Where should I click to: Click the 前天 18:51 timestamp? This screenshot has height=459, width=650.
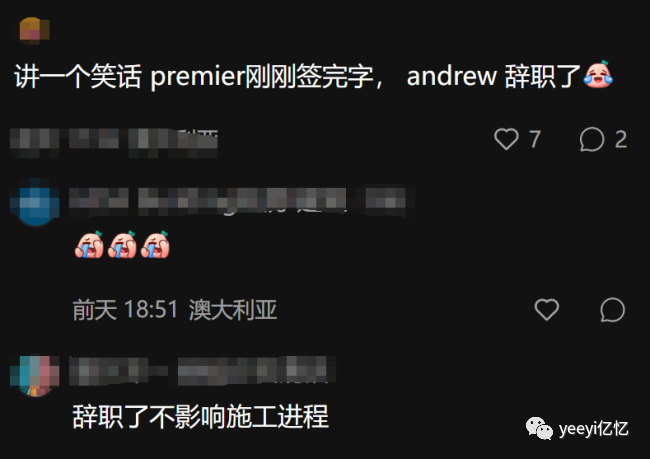tap(125, 309)
